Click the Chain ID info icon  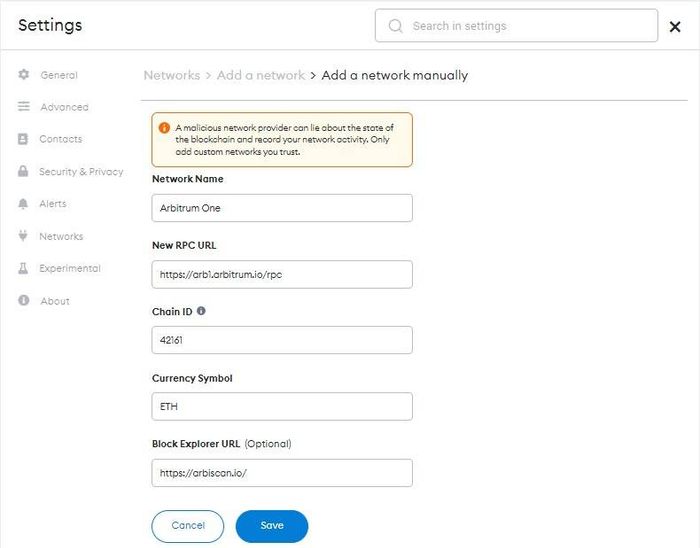click(x=201, y=311)
